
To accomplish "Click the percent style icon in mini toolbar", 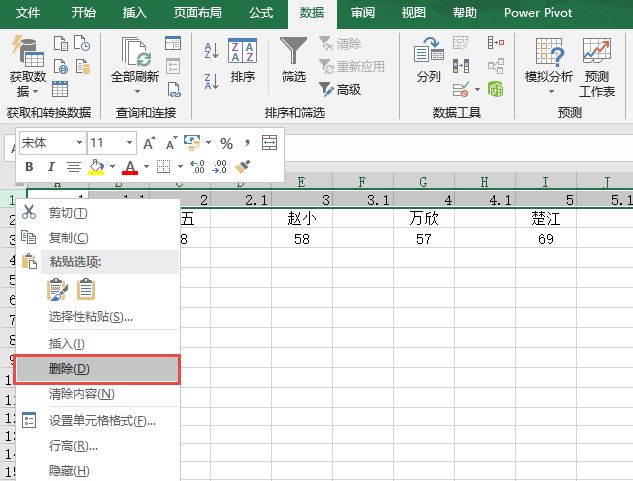I will (x=226, y=143).
